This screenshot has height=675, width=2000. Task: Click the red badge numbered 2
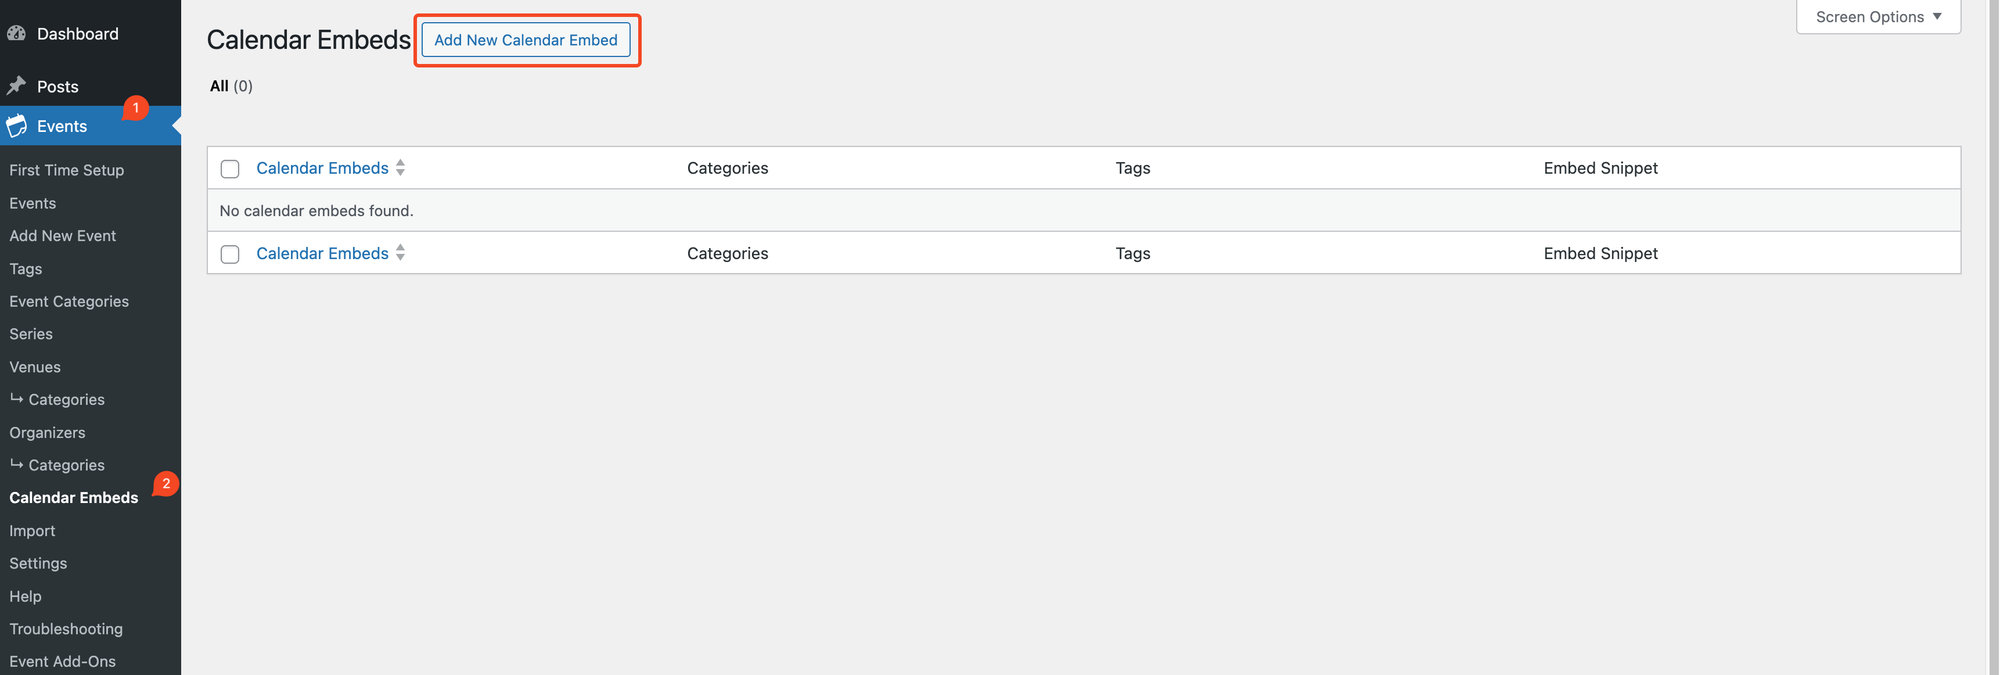166,484
